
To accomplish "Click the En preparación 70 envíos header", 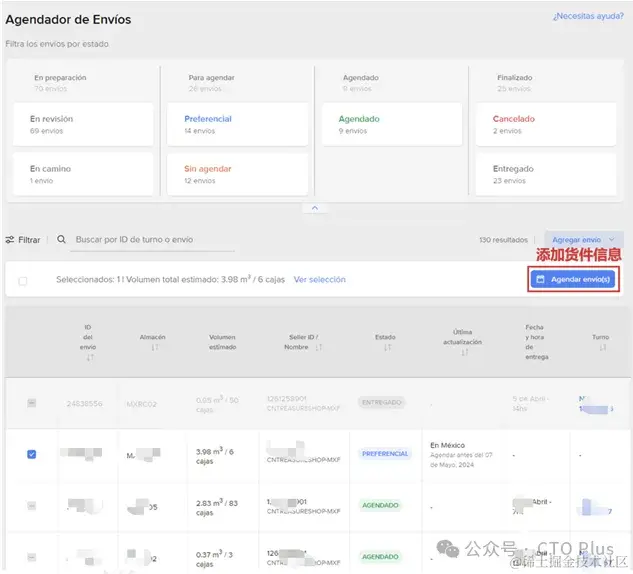I will pyautogui.click(x=60, y=83).
